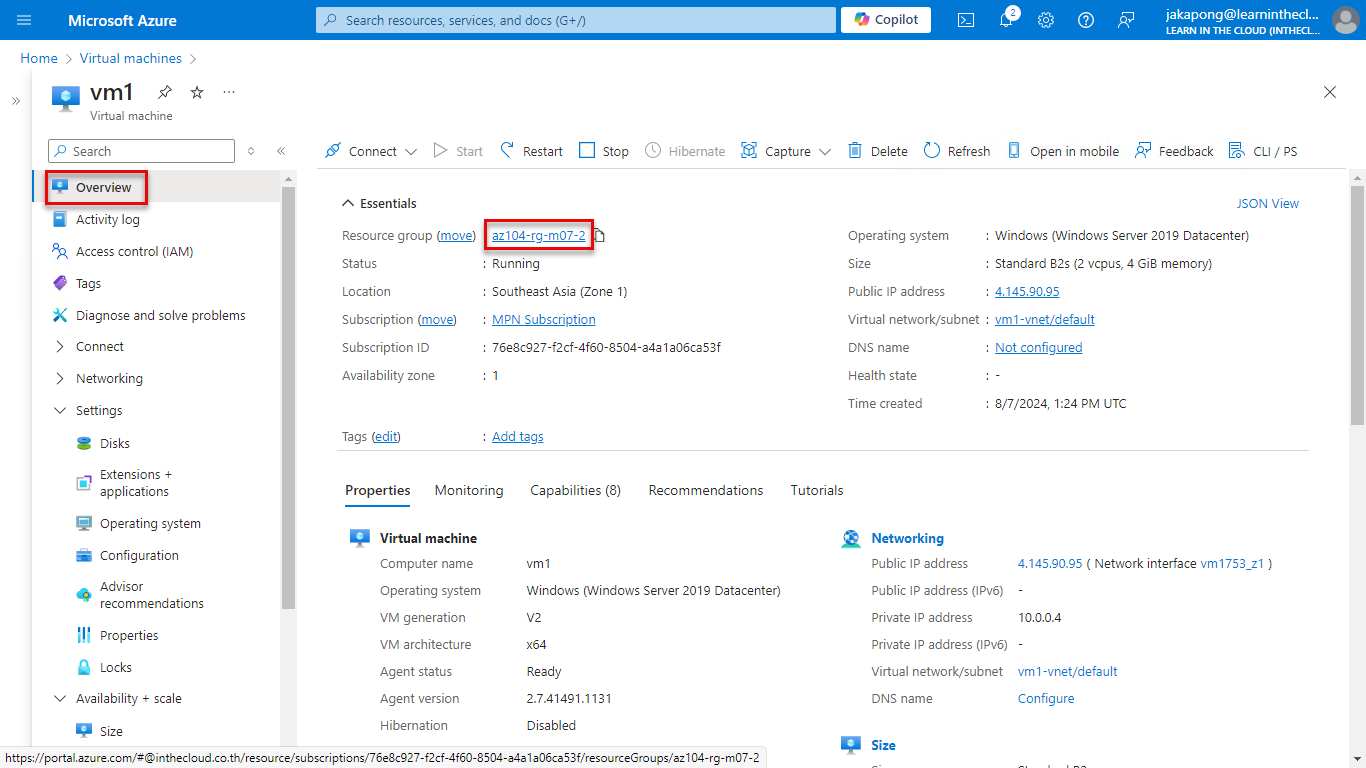Expand the portal left pane chevrons
The height and width of the screenshot is (768, 1366).
[x=15, y=101]
